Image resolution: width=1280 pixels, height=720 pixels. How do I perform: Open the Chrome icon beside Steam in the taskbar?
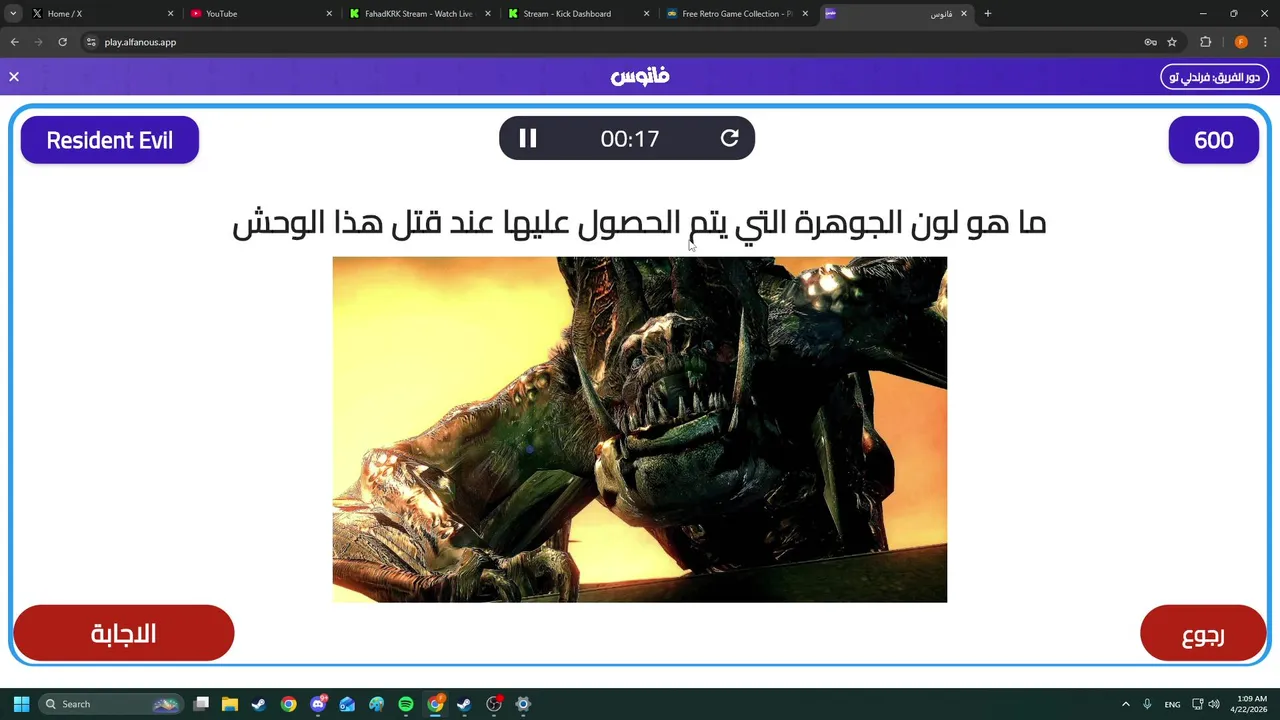coord(288,704)
